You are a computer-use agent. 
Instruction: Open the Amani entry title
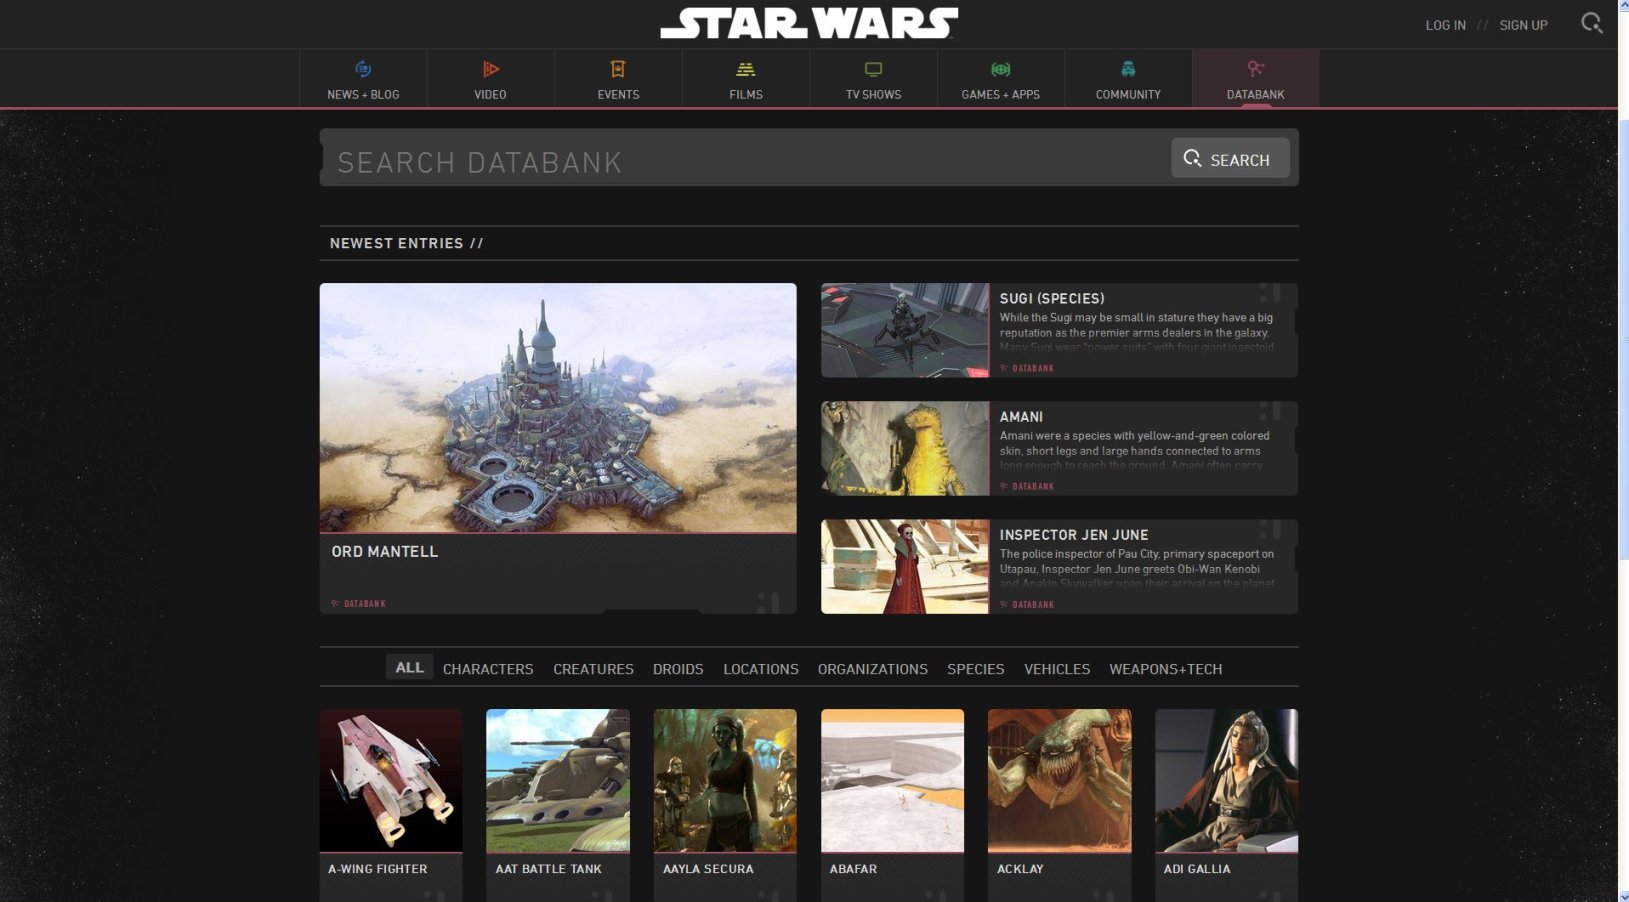[1021, 416]
